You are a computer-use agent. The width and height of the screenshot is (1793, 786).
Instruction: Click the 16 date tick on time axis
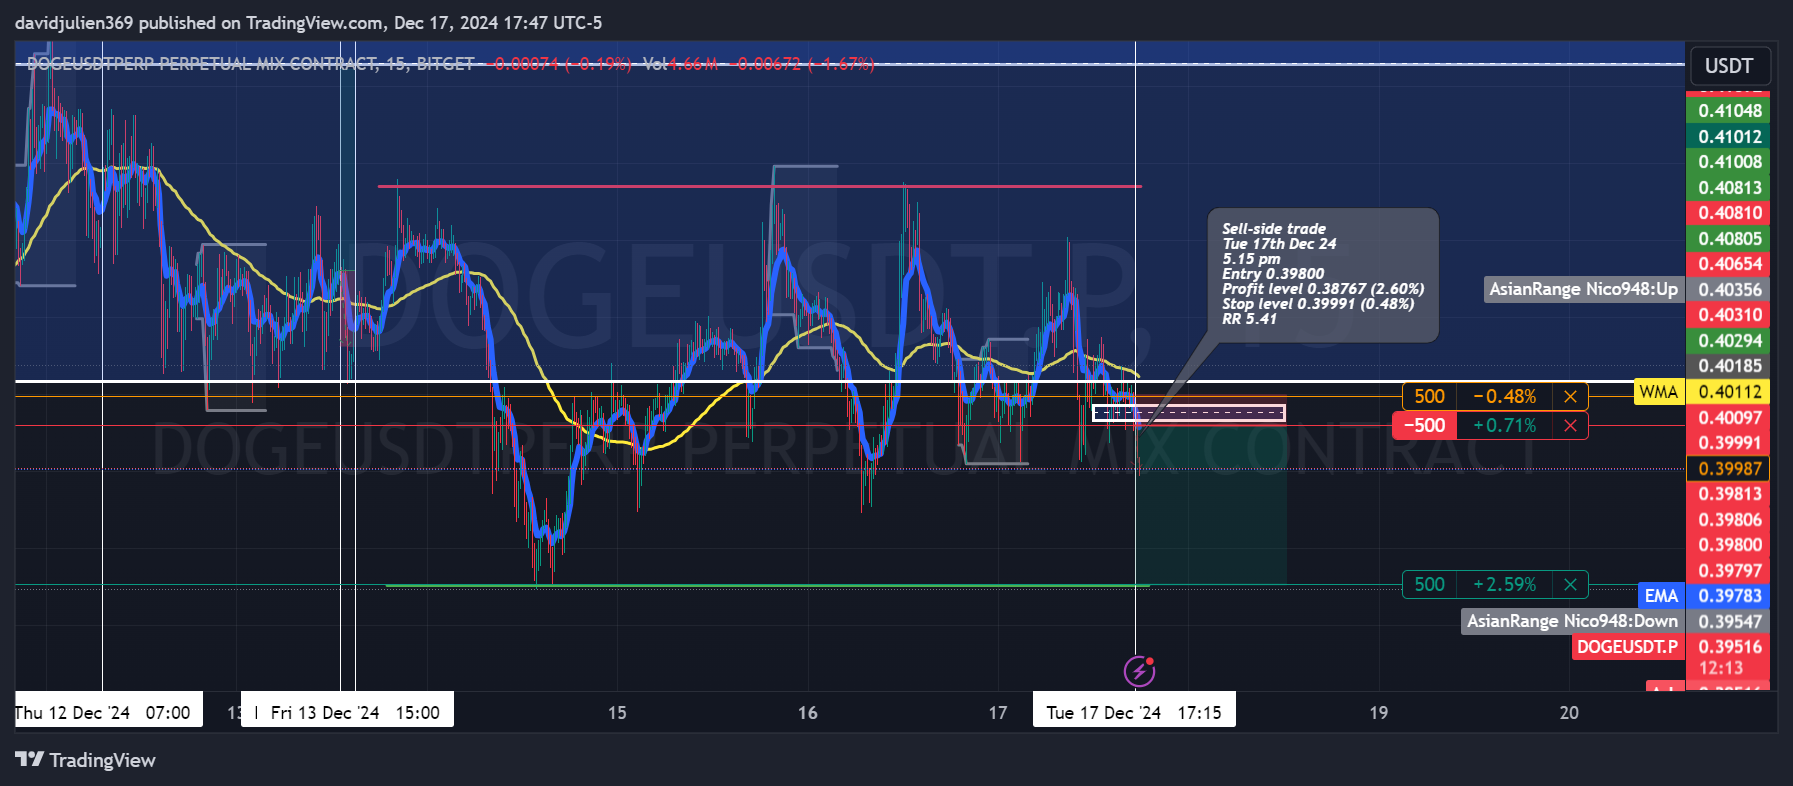pos(807,713)
